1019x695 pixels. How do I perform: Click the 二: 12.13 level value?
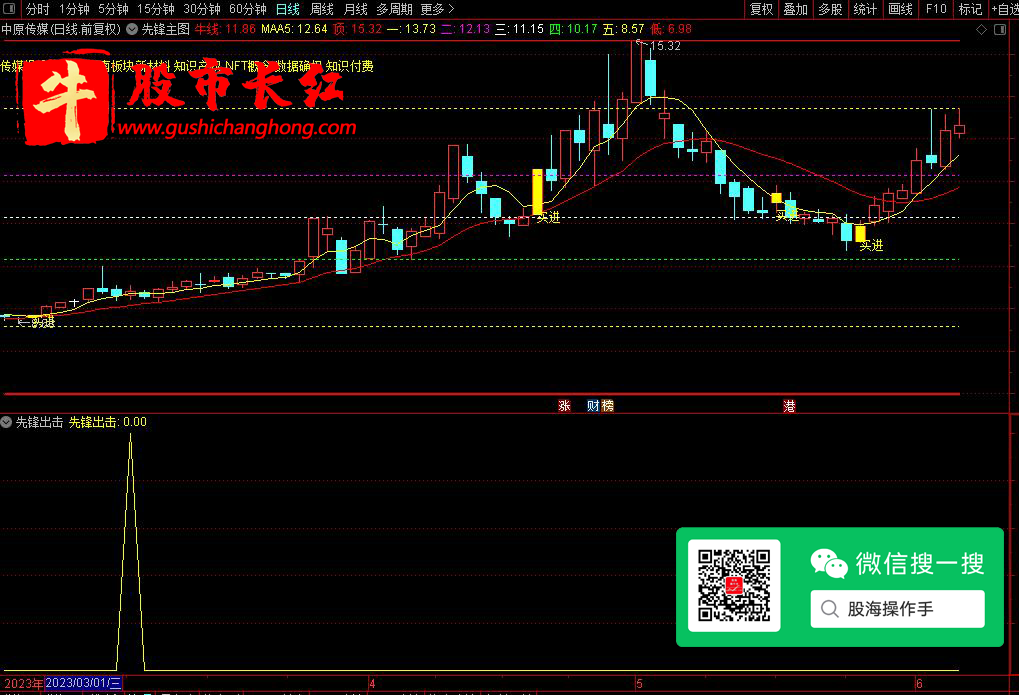click(465, 29)
